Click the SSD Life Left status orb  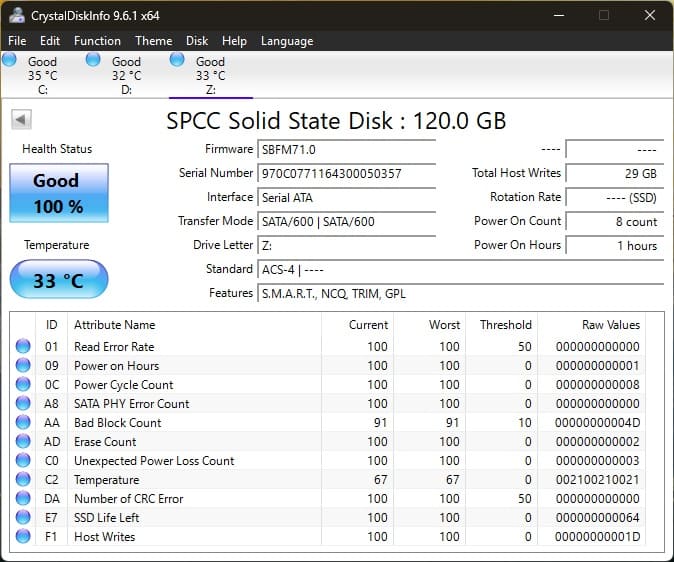[23, 517]
